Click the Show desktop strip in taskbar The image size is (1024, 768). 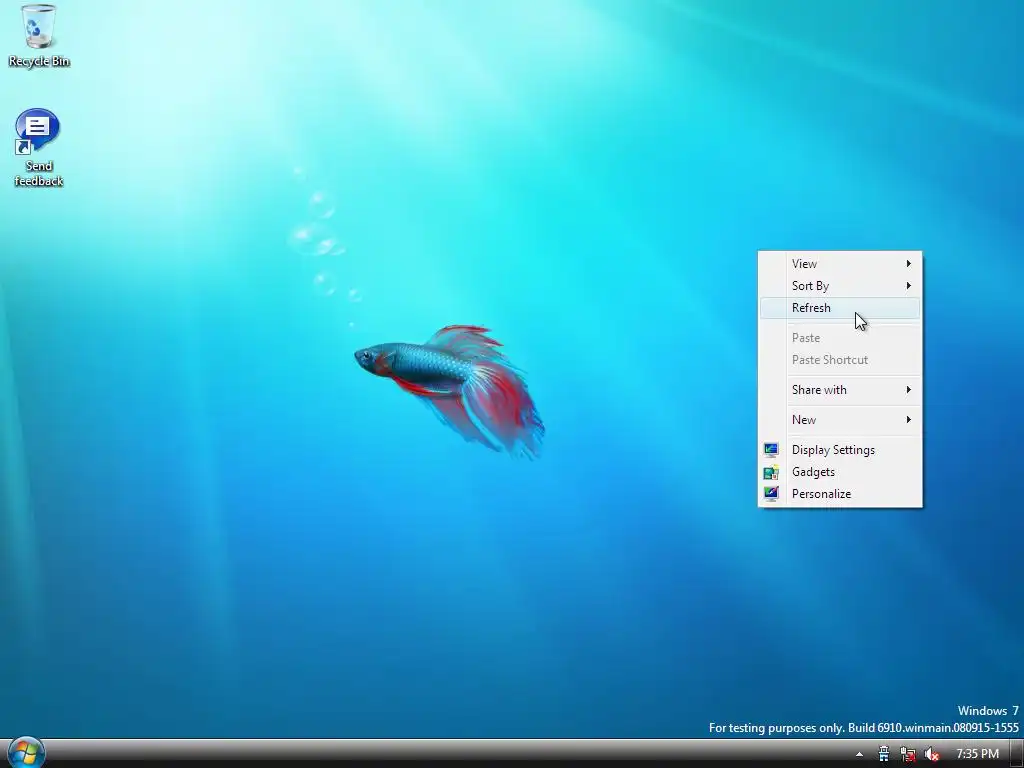tap(1017, 754)
